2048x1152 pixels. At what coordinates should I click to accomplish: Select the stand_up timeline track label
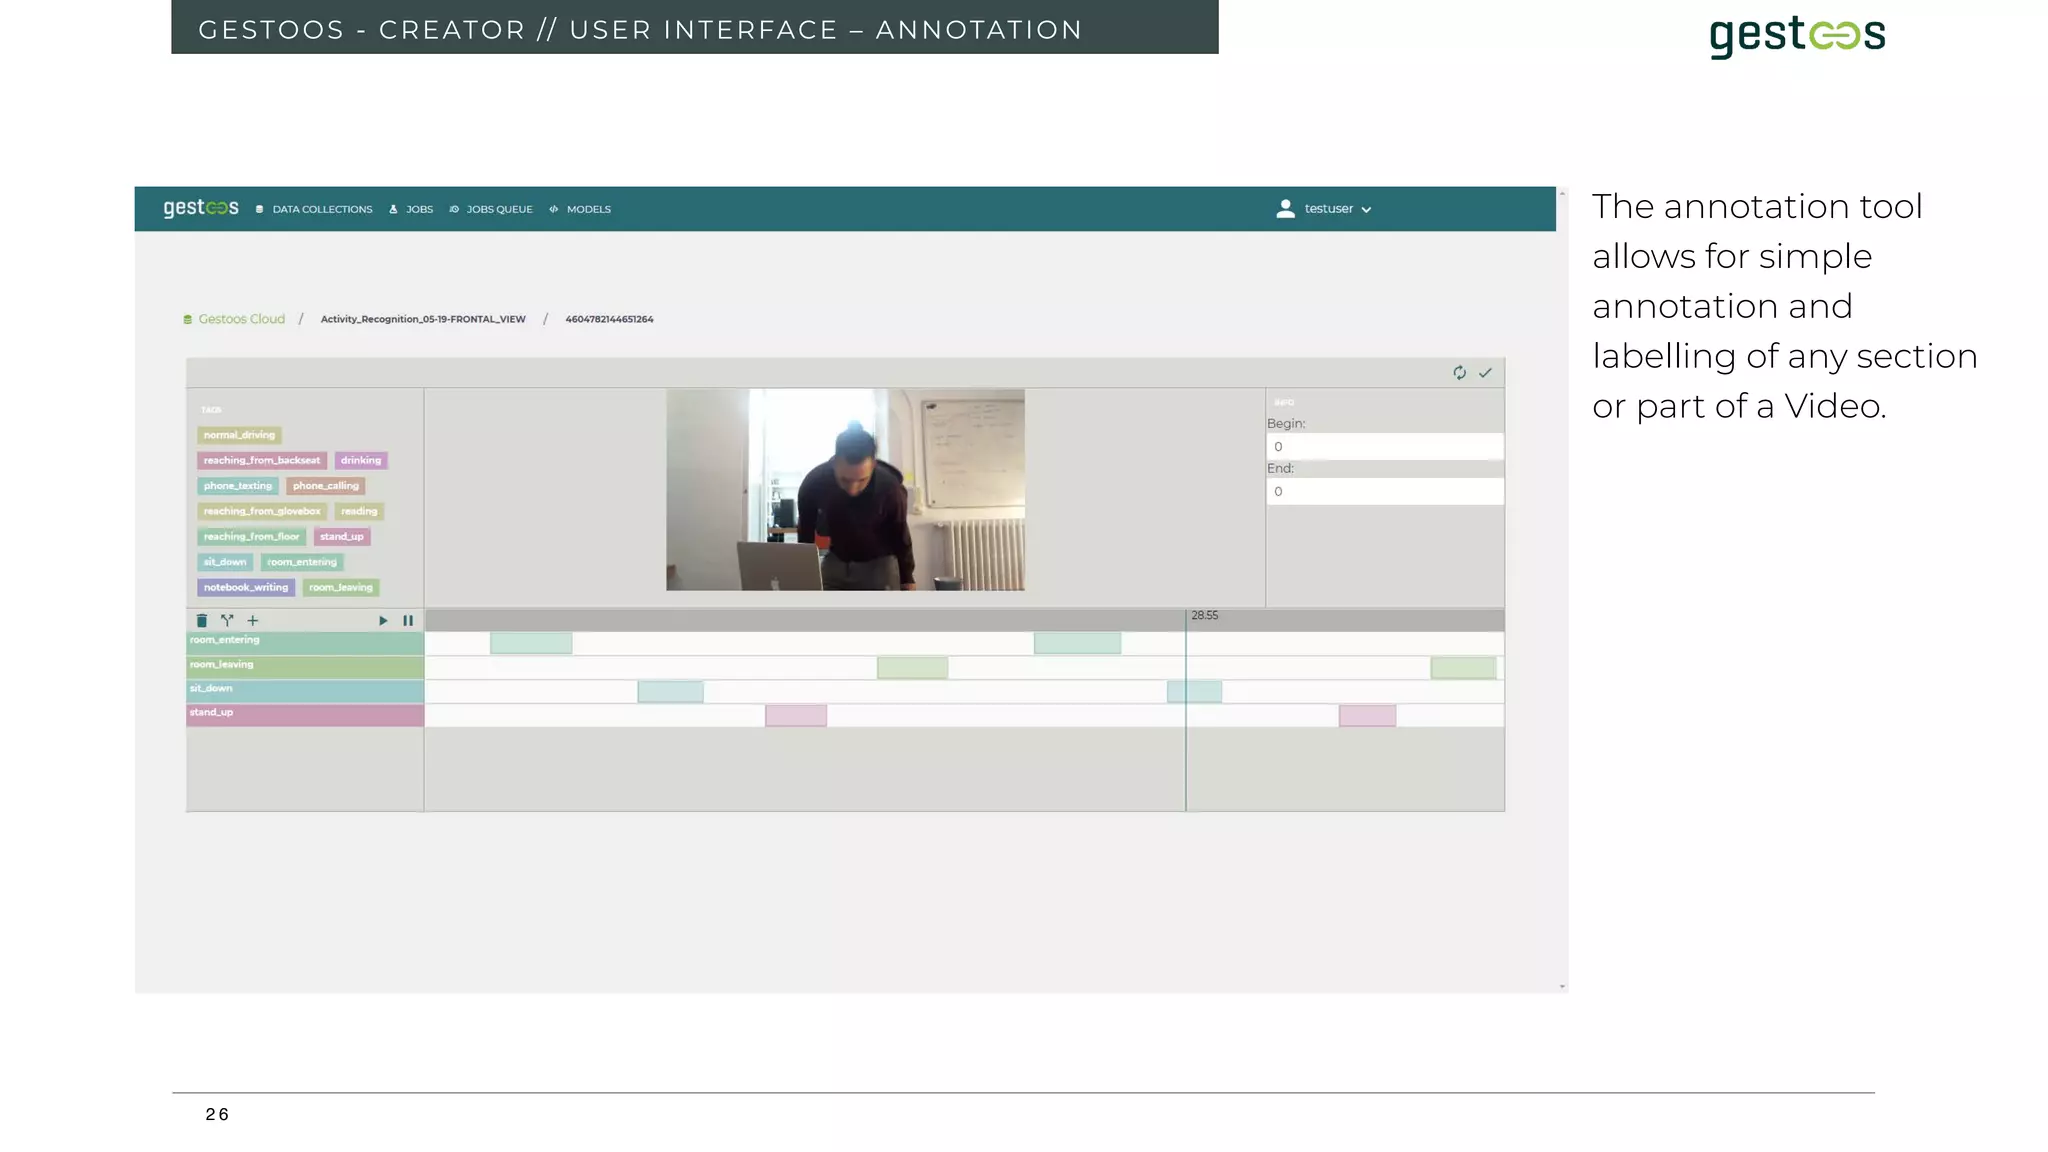(305, 715)
